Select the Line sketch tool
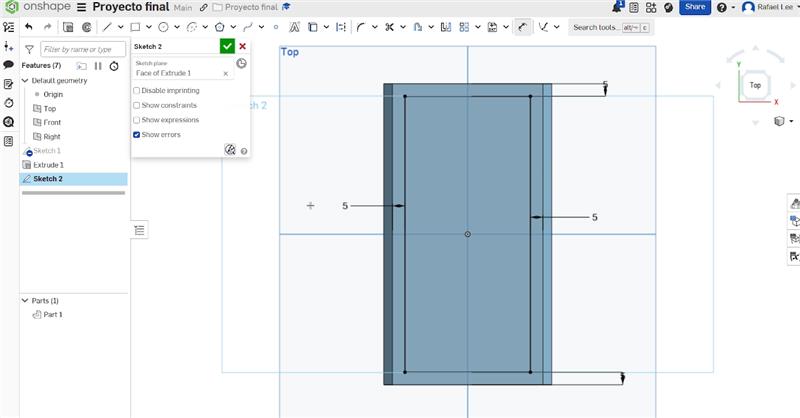This screenshot has height=418, width=800. [107, 27]
